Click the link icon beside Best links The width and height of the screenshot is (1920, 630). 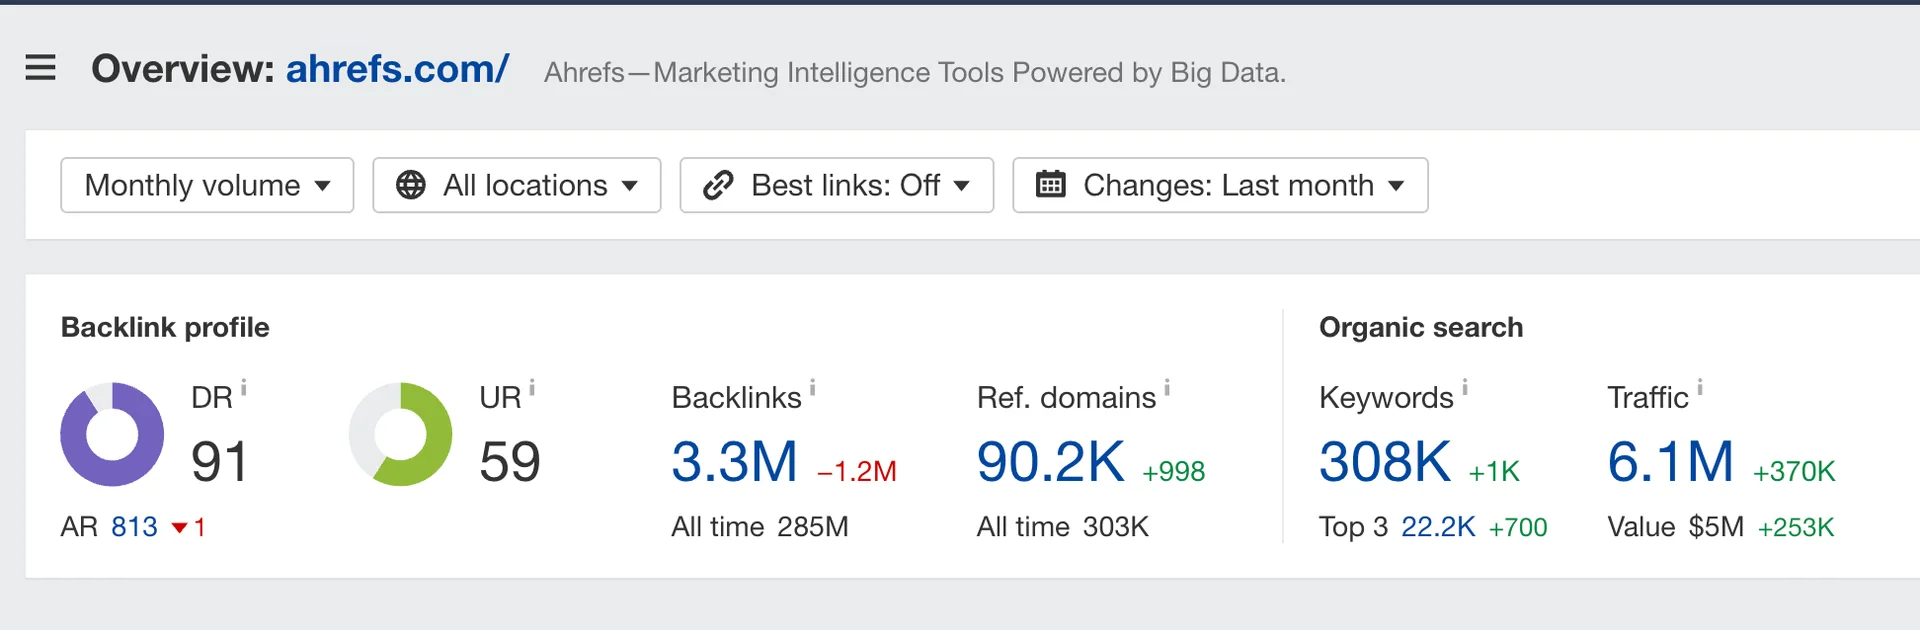[718, 185]
